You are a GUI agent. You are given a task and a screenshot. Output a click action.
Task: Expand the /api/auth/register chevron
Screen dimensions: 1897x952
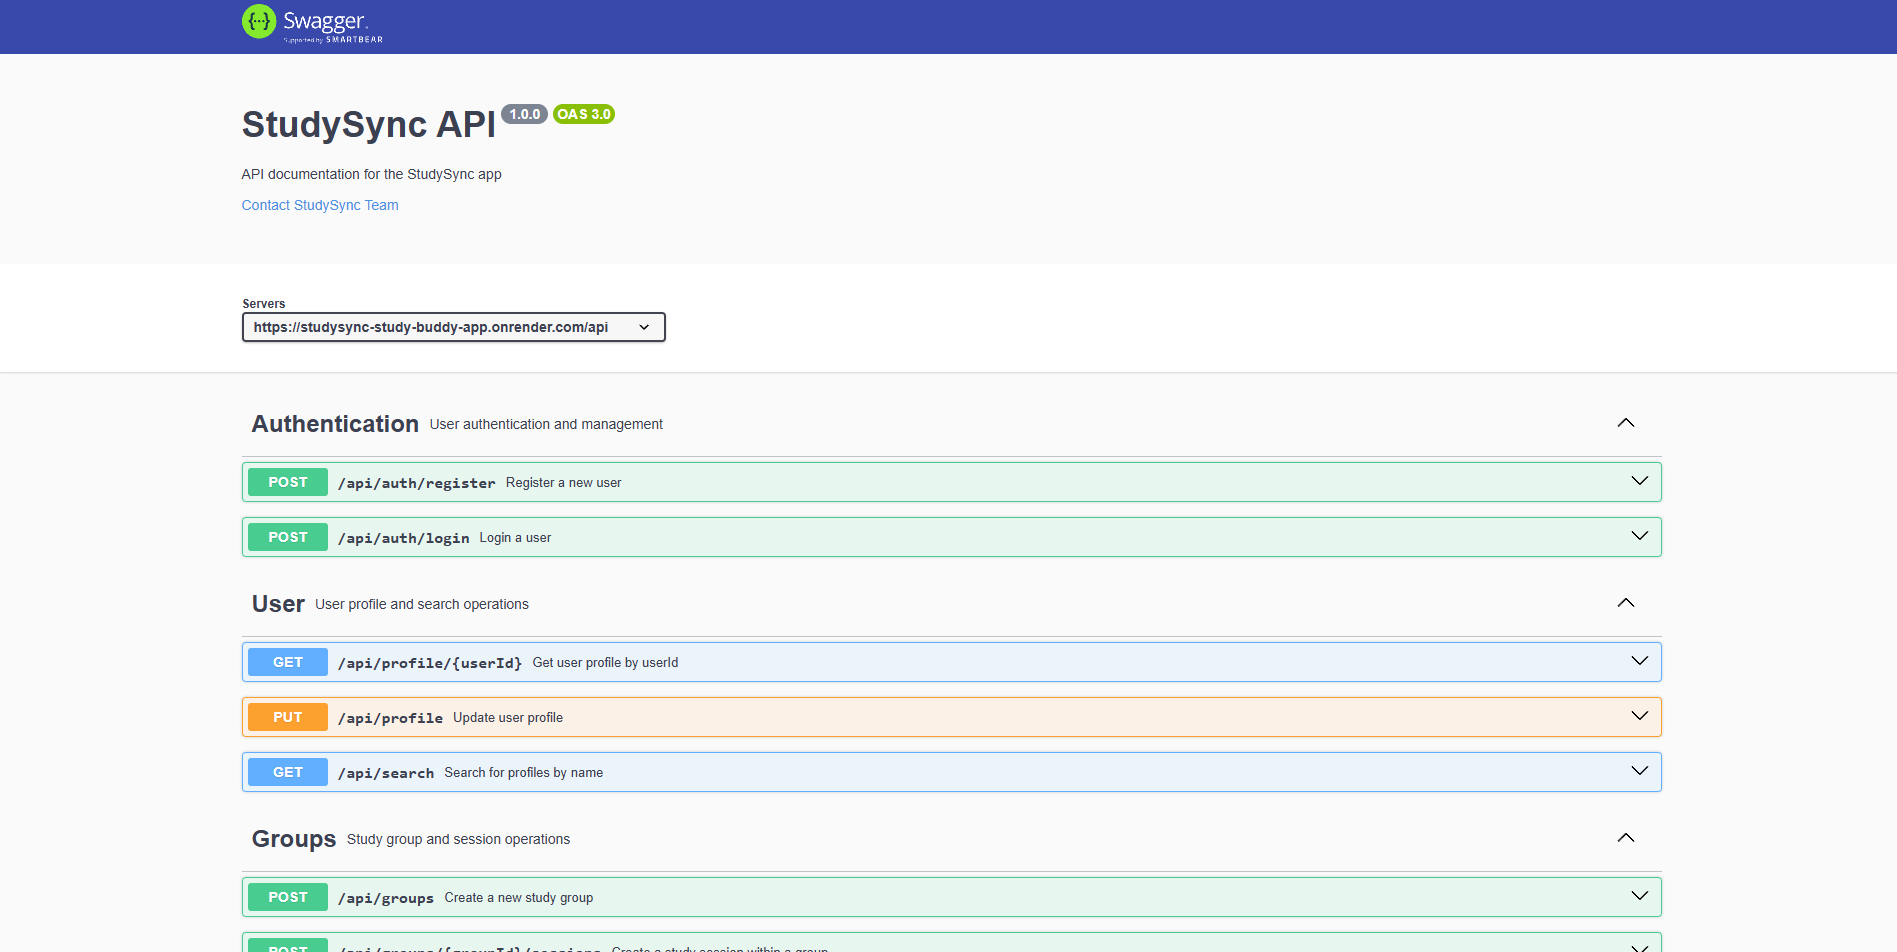coord(1640,481)
